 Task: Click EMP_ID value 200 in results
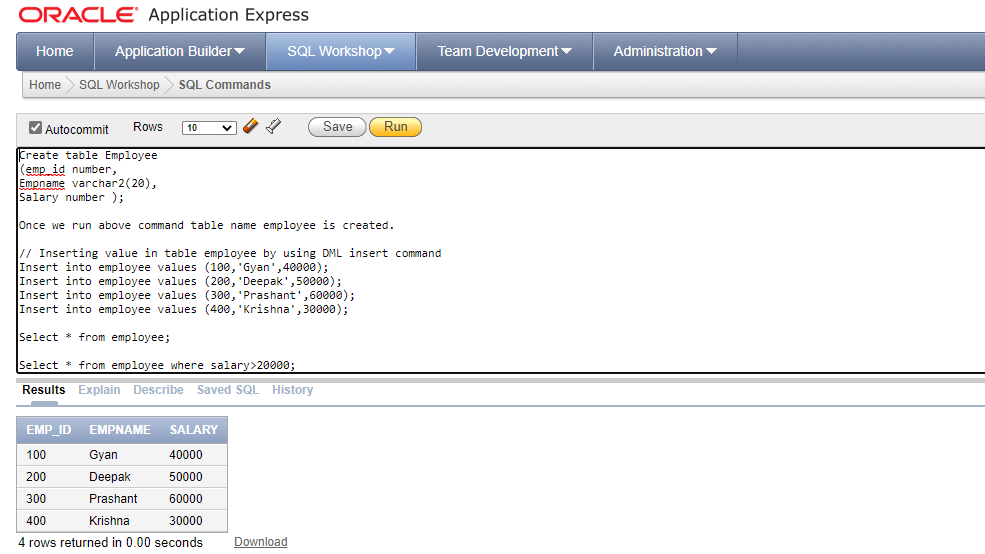(36, 477)
